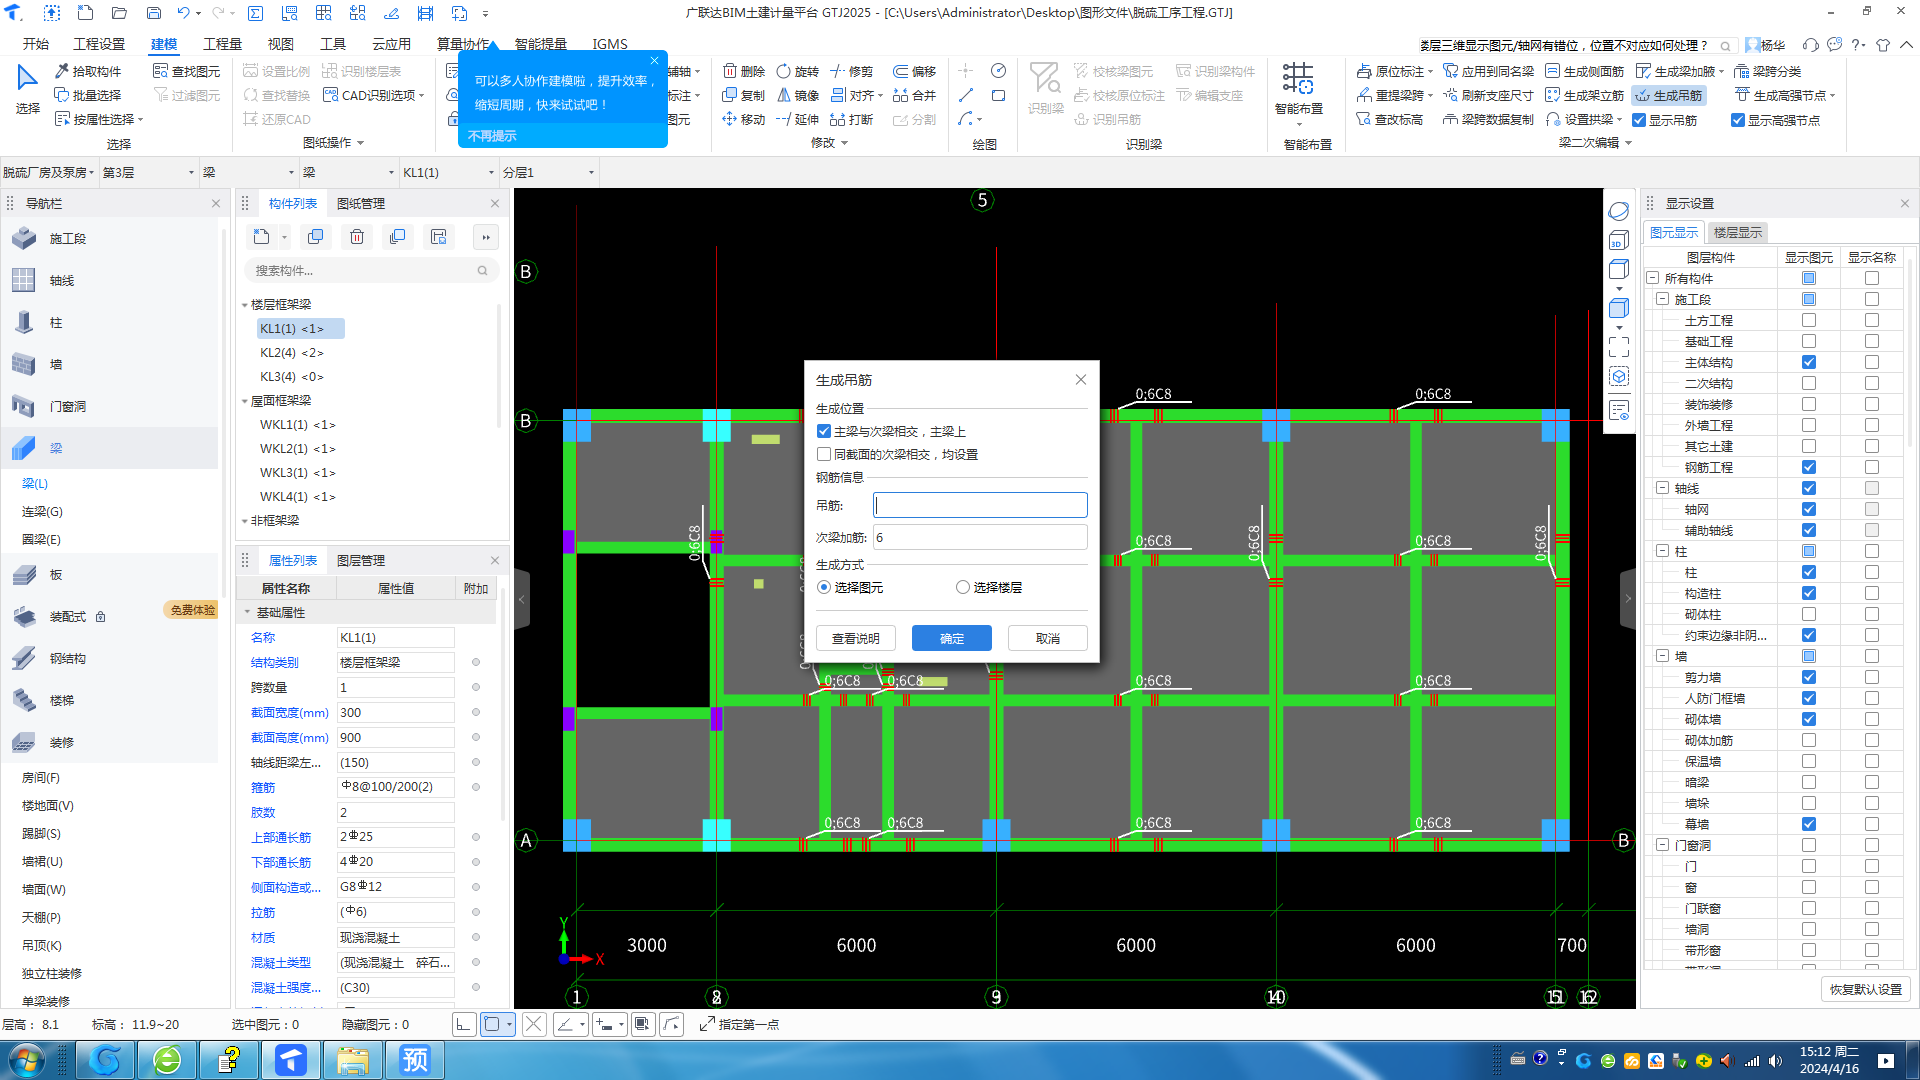Viewport: 1920px width, 1080px height.
Task: Open the 工程设置 ribbon tab
Action: (99, 44)
